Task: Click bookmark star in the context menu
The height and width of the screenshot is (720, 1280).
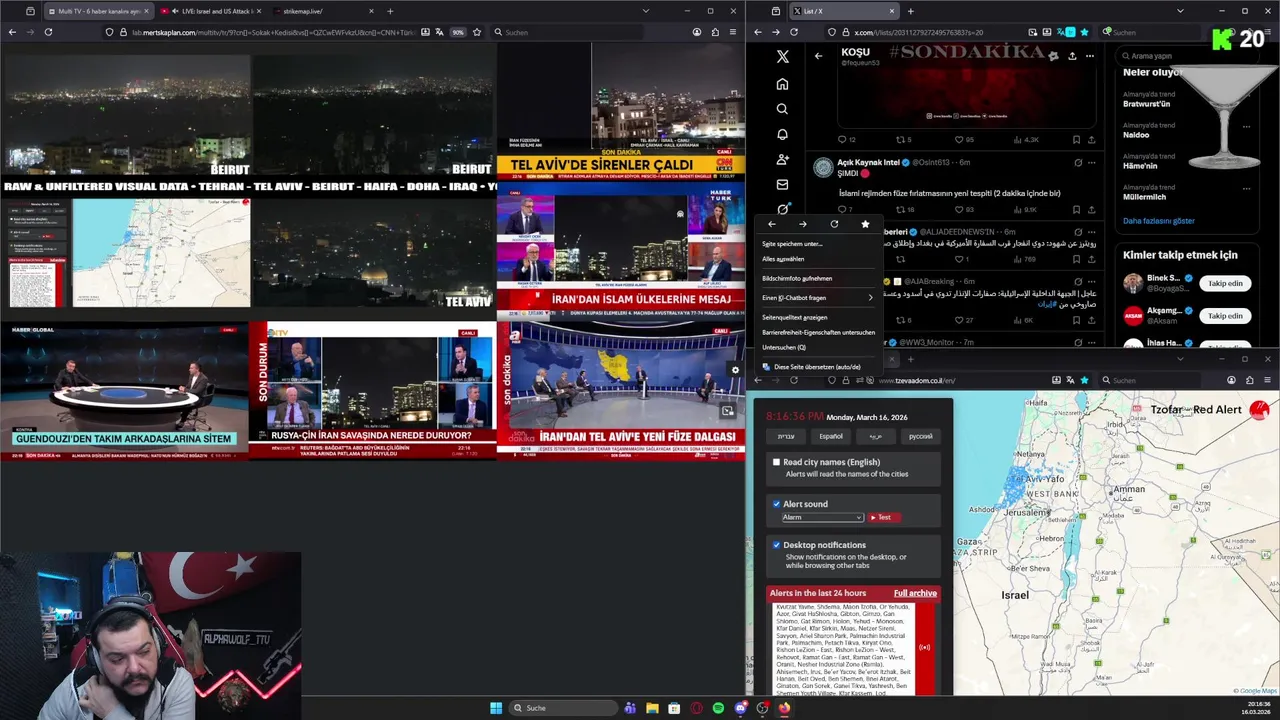Action: pyautogui.click(x=865, y=224)
